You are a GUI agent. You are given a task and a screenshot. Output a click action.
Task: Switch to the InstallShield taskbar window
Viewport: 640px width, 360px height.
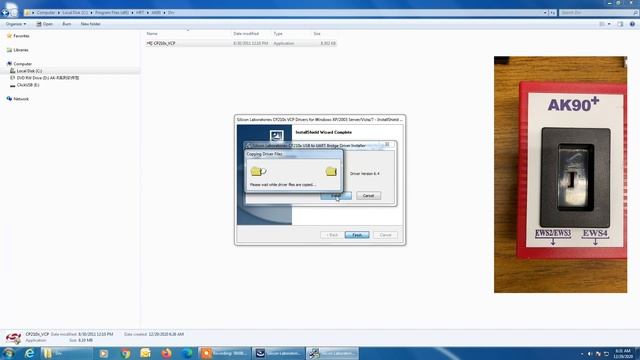point(278,353)
